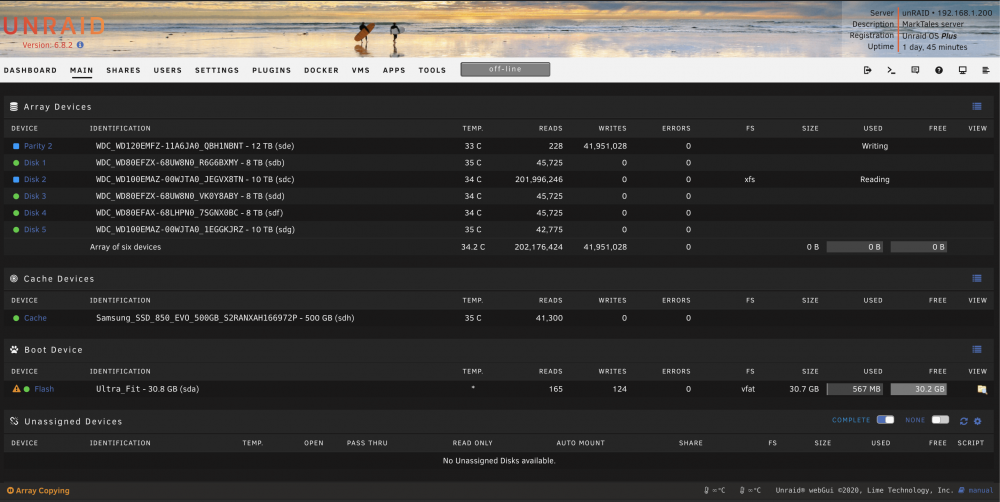
Task: Click the off-line status button
Action: click(505, 69)
